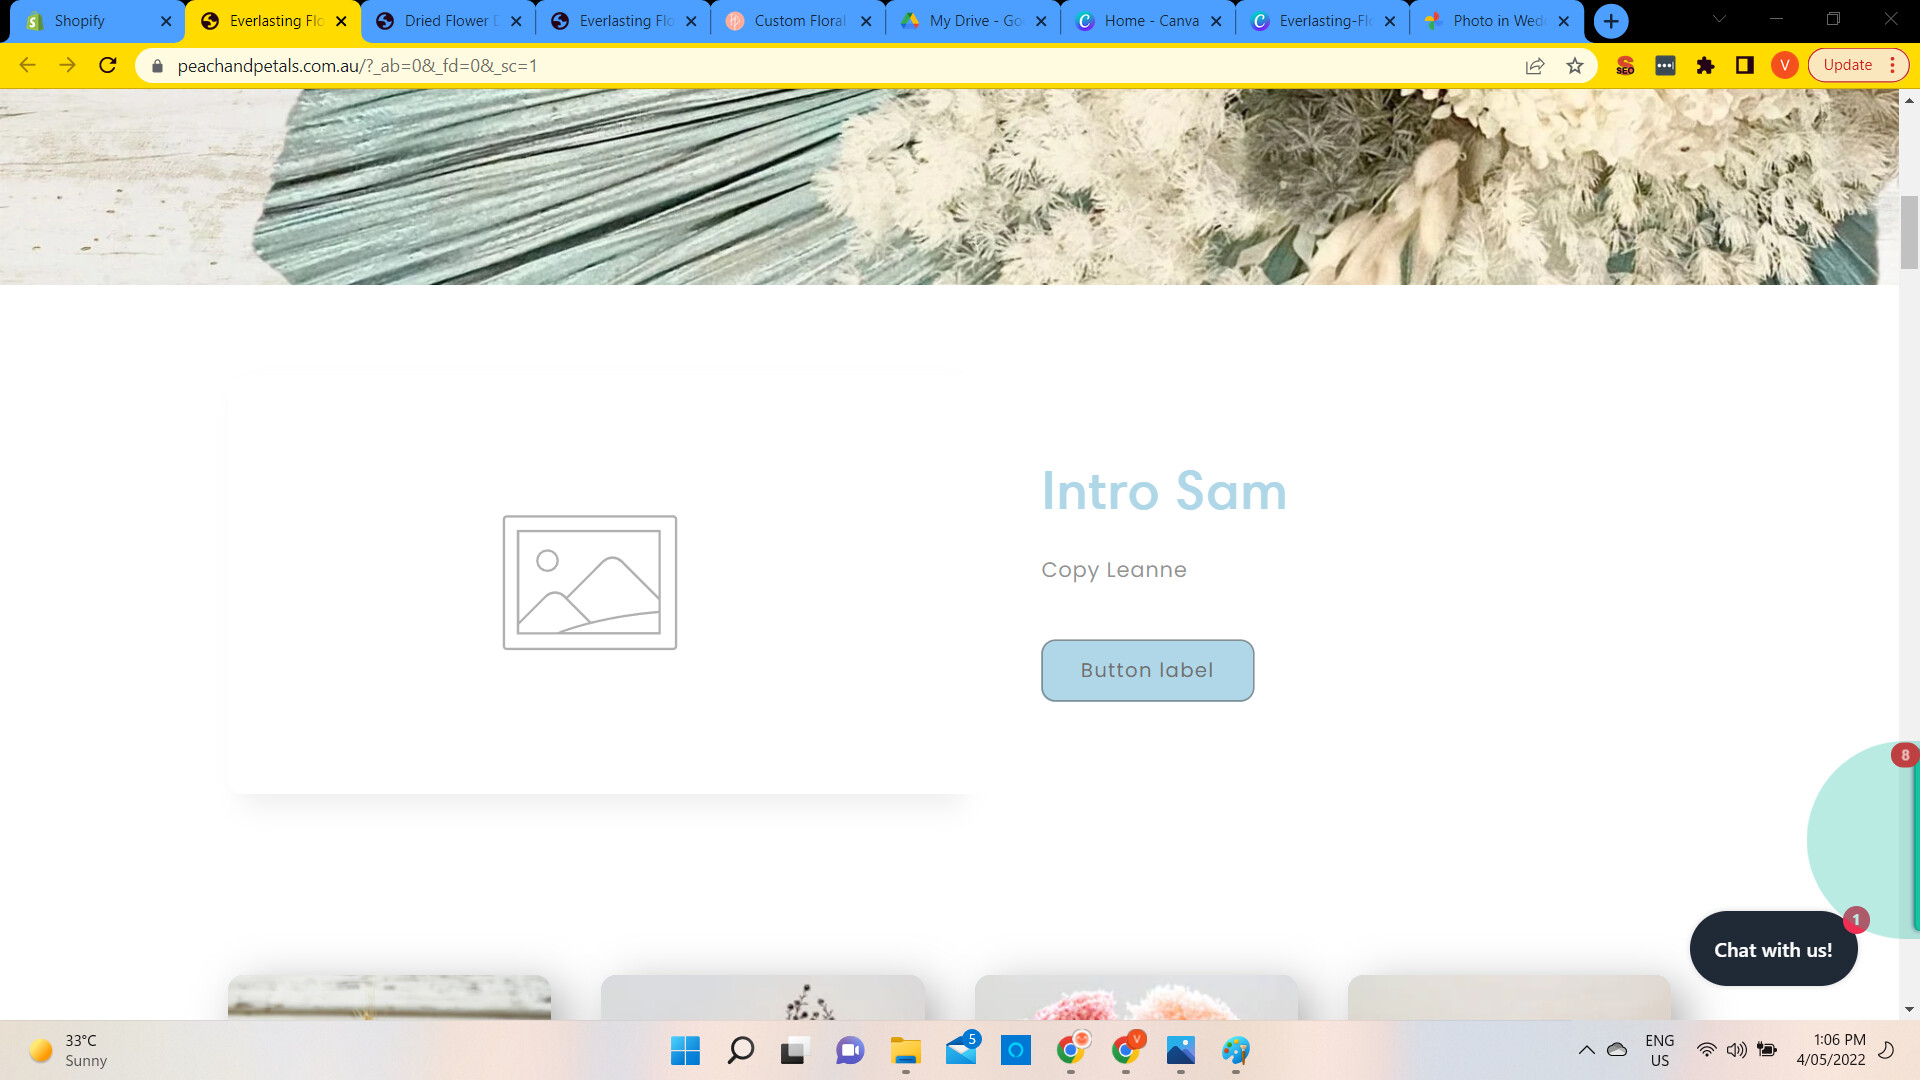The width and height of the screenshot is (1920, 1080).
Task: Click the share page icon
Action: 1535,66
